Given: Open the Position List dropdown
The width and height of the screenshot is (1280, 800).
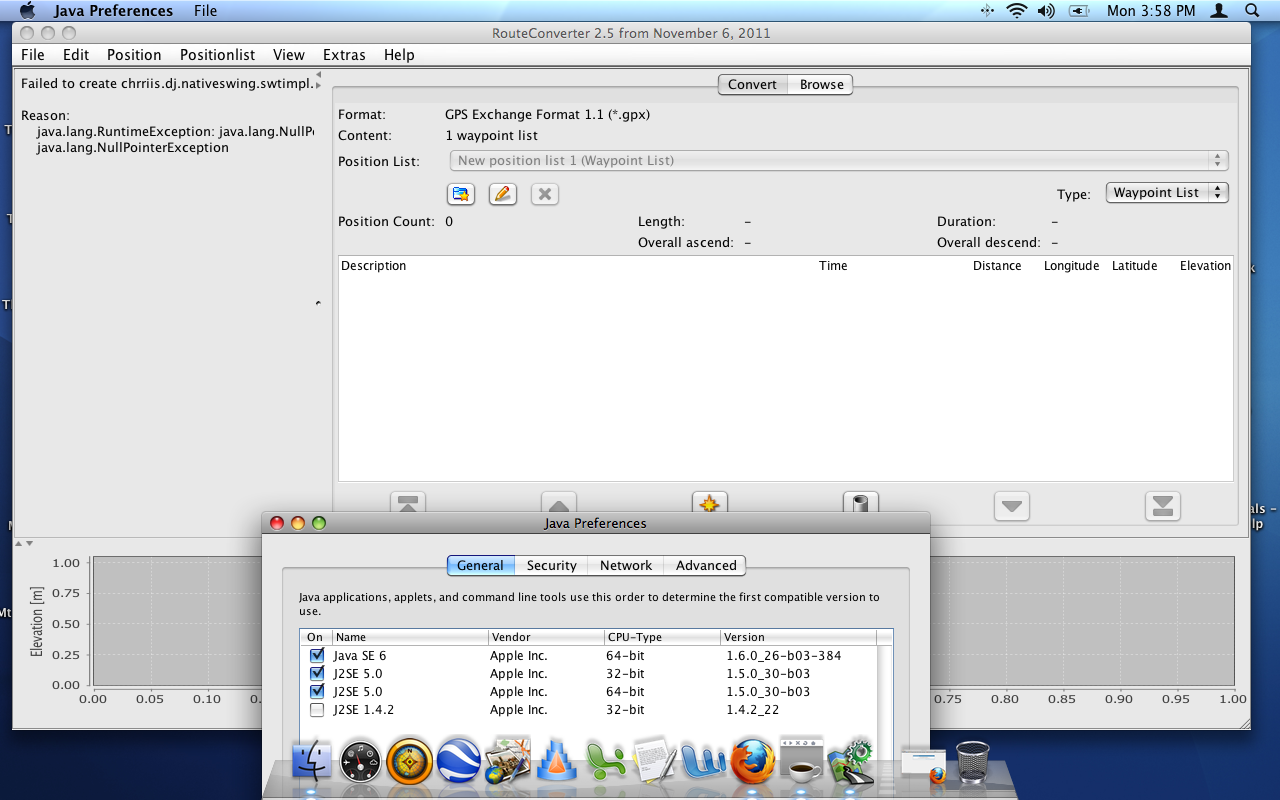Looking at the screenshot, I should (839, 160).
